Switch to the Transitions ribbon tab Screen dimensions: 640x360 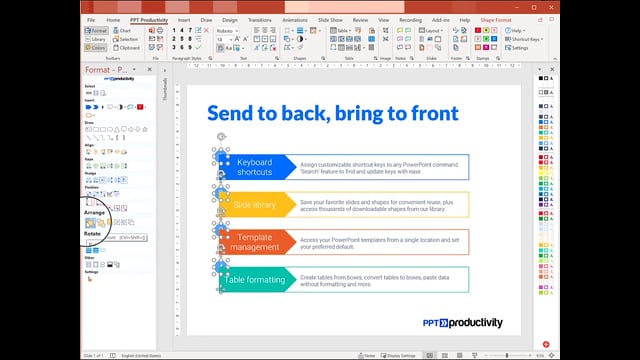pyautogui.click(x=260, y=20)
